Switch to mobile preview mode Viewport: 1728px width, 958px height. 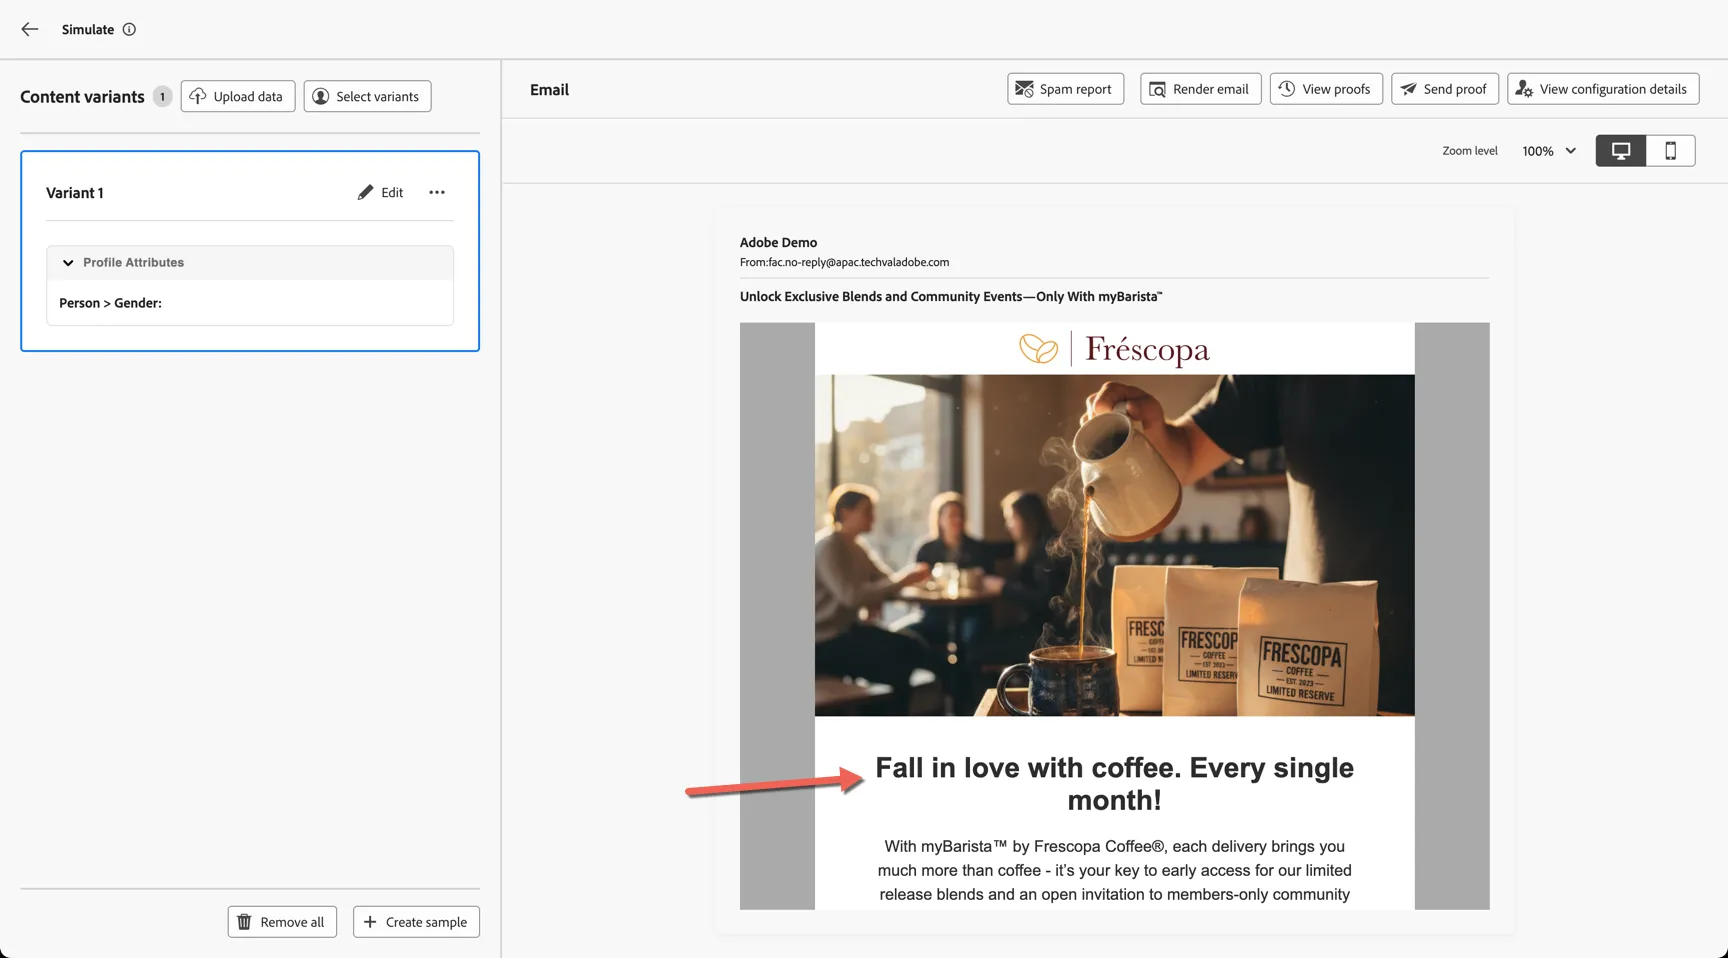[1671, 151]
